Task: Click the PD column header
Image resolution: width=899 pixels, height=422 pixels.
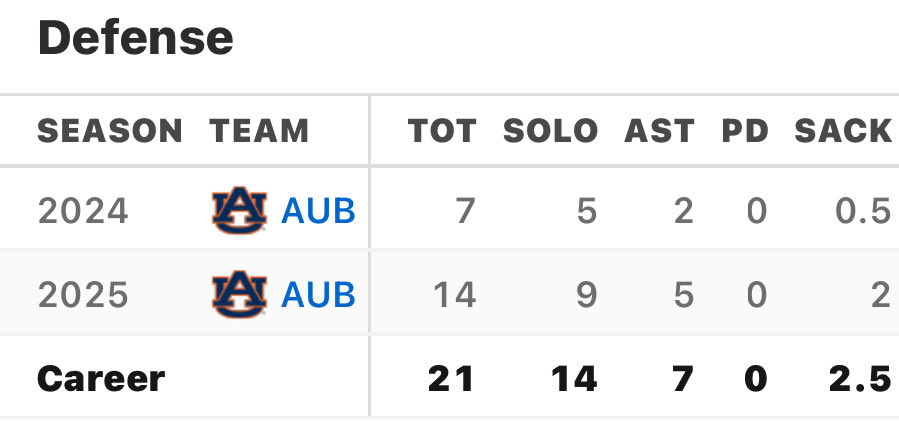Action: coord(745,131)
